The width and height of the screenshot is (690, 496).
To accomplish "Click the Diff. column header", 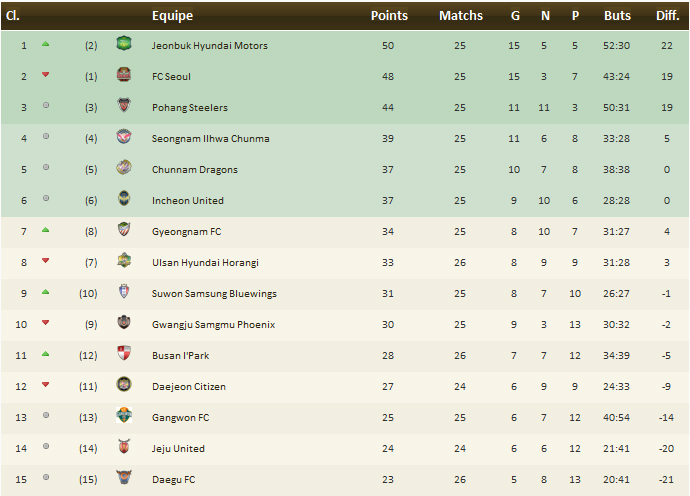I will click(666, 16).
